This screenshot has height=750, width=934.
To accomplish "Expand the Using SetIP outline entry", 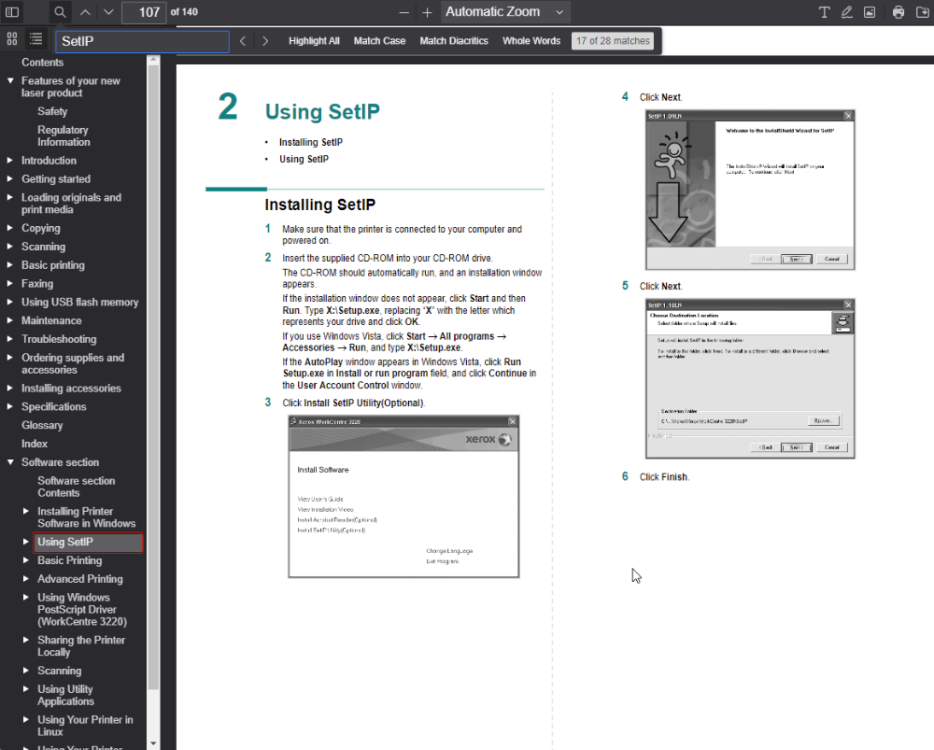I will point(26,542).
